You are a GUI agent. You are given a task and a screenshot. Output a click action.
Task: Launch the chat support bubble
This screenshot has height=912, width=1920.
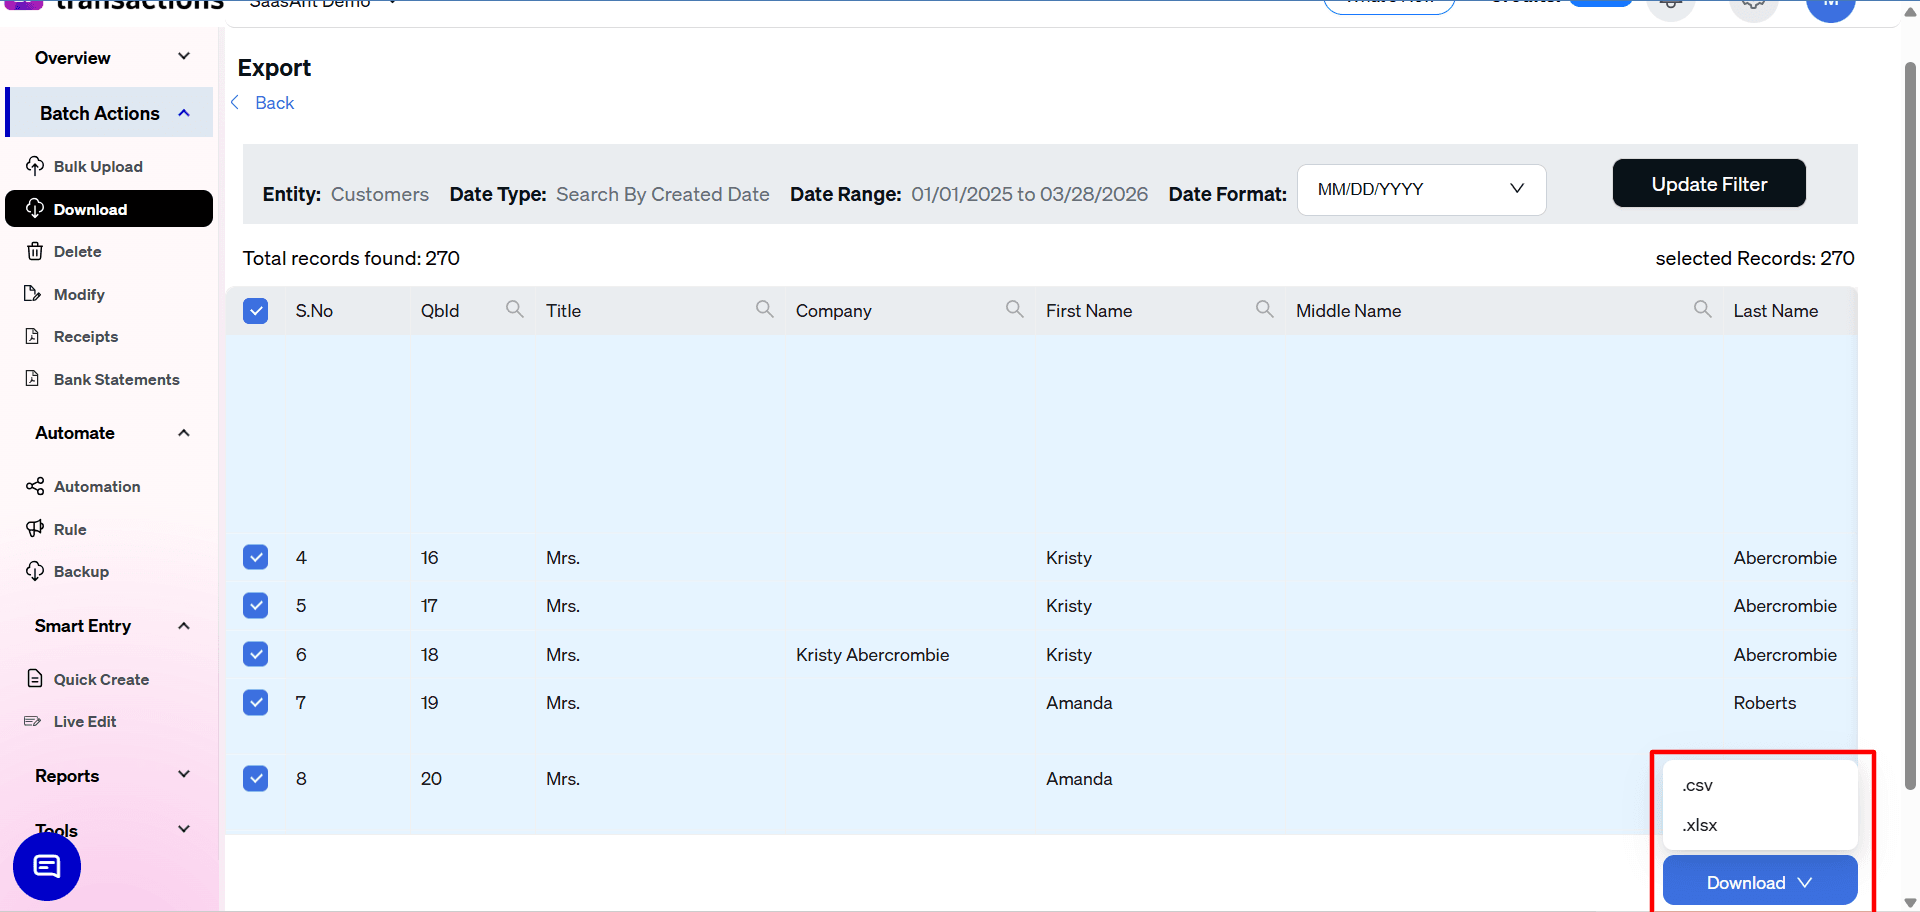tap(46, 866)
